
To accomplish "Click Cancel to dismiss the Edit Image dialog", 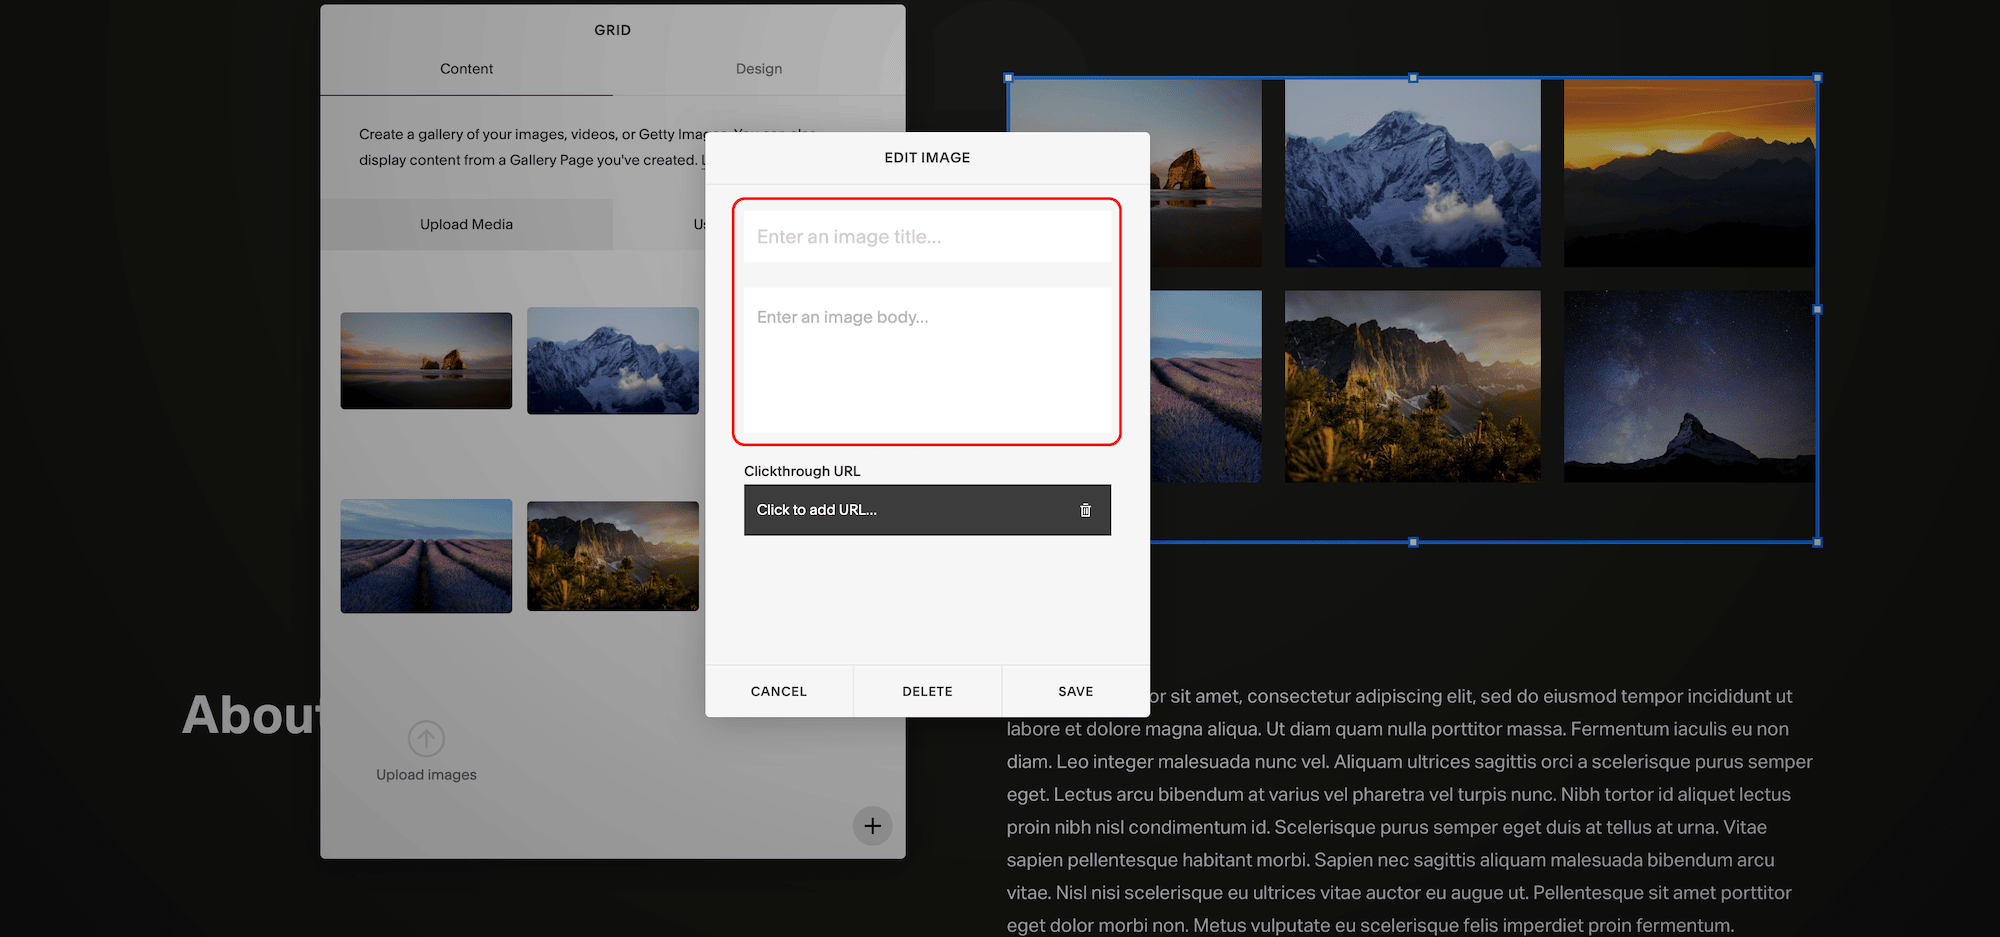I will (778, 690).
